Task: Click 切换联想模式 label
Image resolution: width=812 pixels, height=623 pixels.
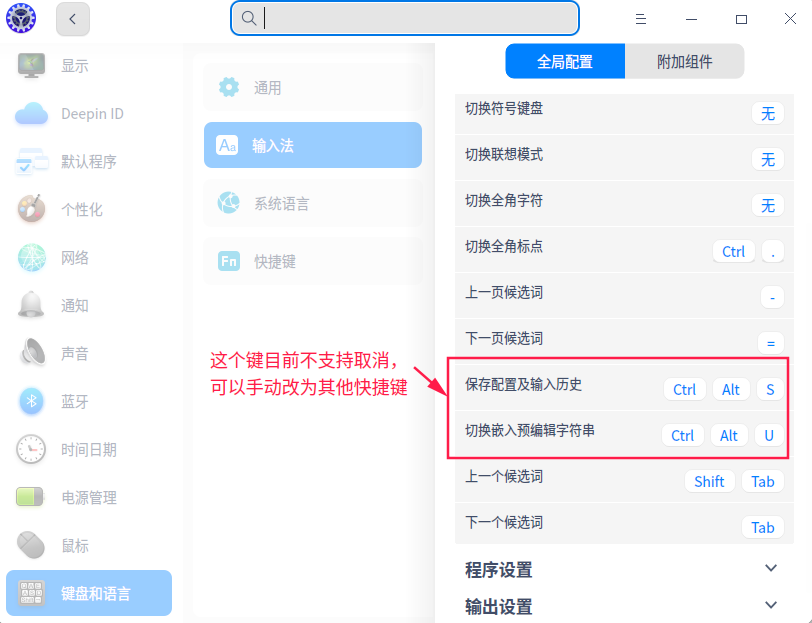Action: 504,154
